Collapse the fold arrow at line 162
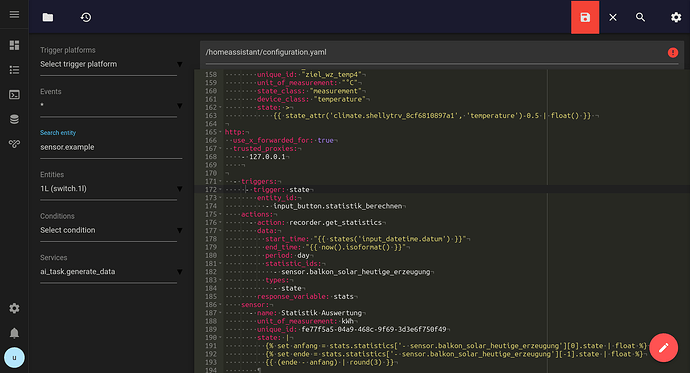The image size is (690, 373). point(220,107)
